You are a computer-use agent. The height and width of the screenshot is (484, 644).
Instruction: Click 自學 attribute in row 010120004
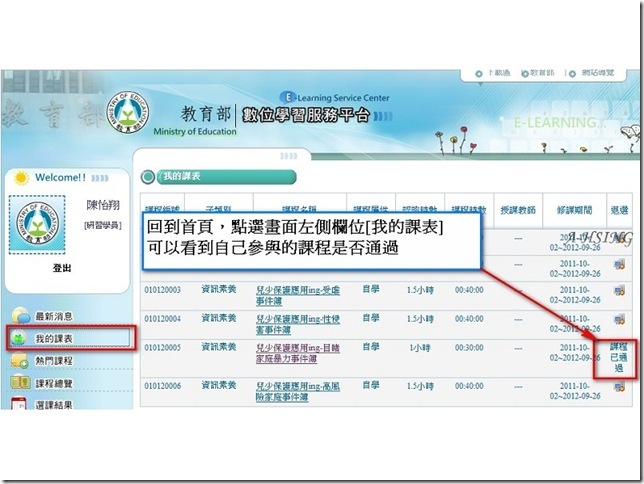370,318
